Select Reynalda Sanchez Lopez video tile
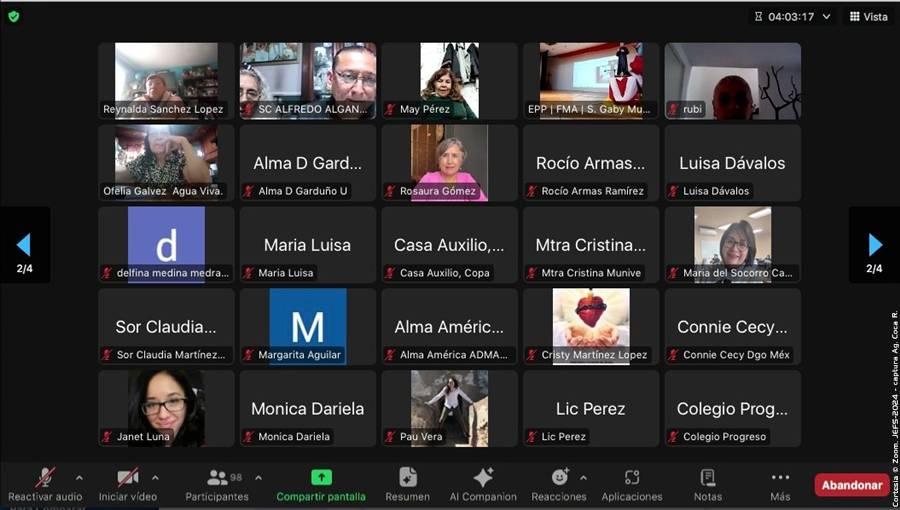This screenshot has width=900, height=510. pos(166,81)
